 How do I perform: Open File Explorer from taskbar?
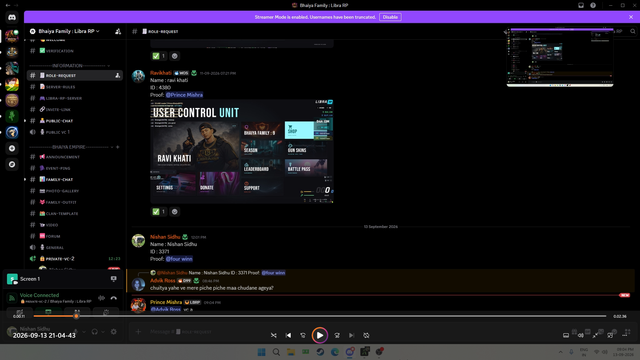(x=291, y=352)
